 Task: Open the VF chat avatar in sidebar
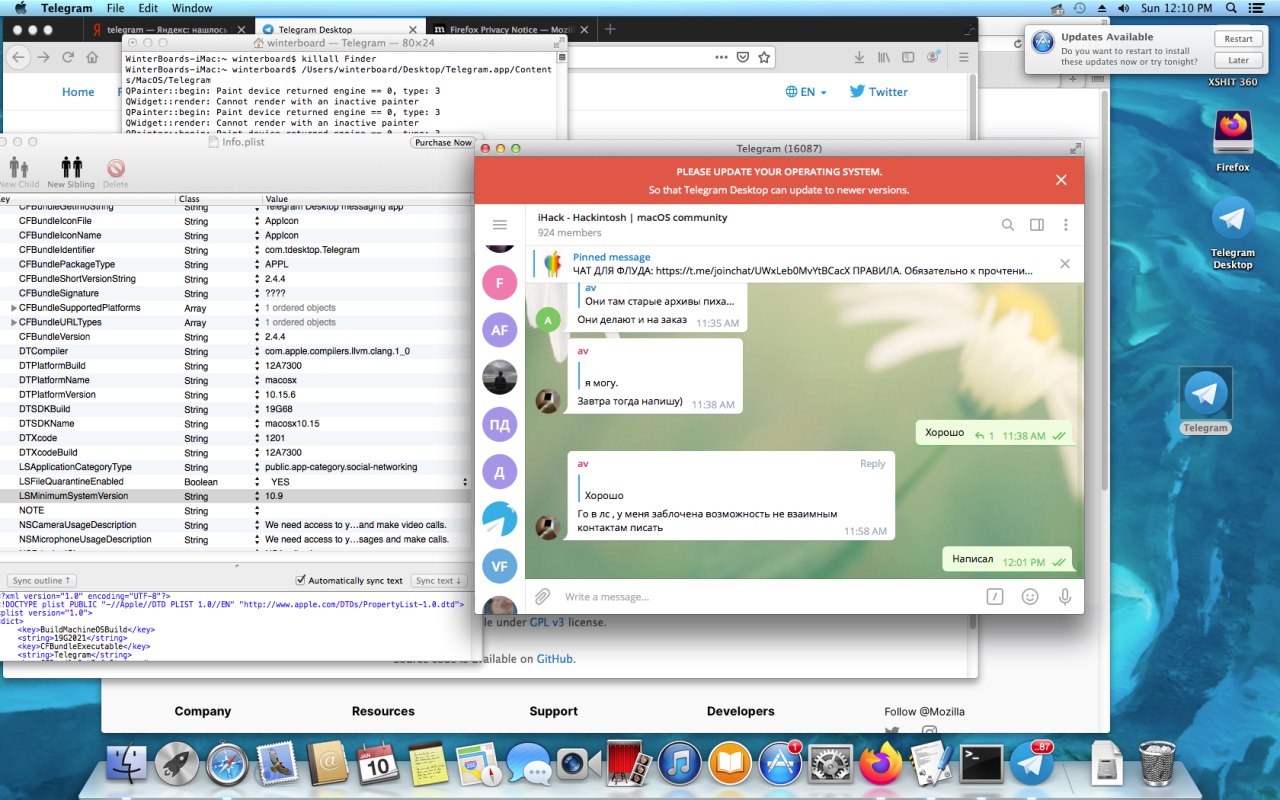tap(500, 566)
